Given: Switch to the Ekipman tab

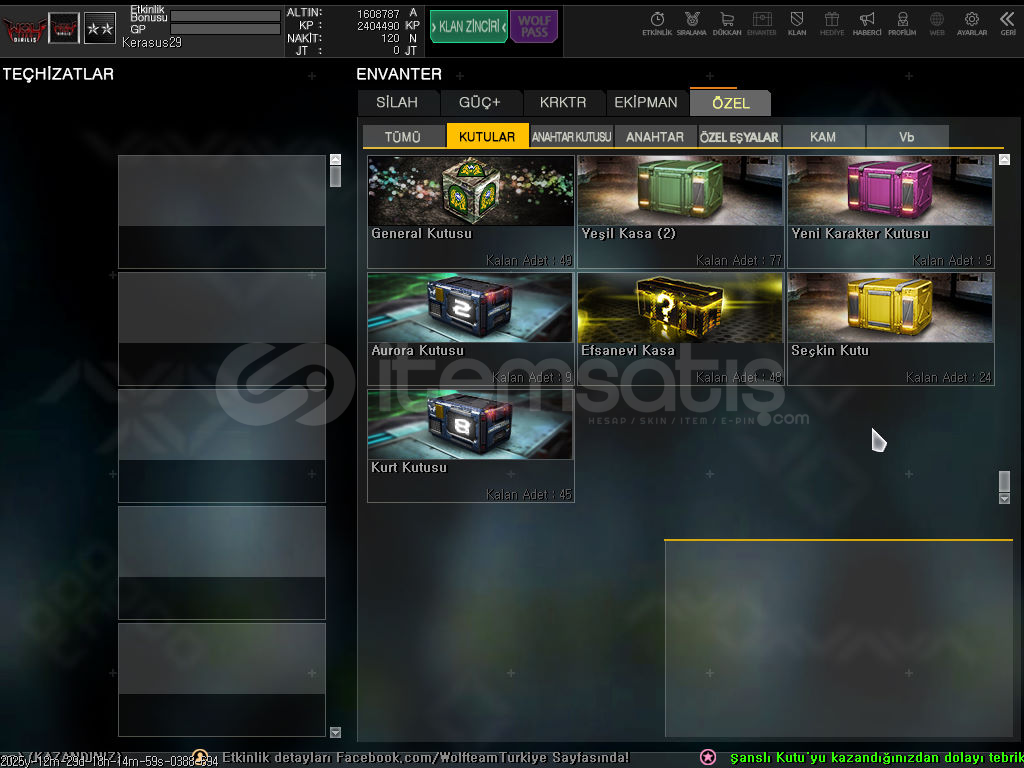Looking at the screenshot, I should click(x=646, y=103).
